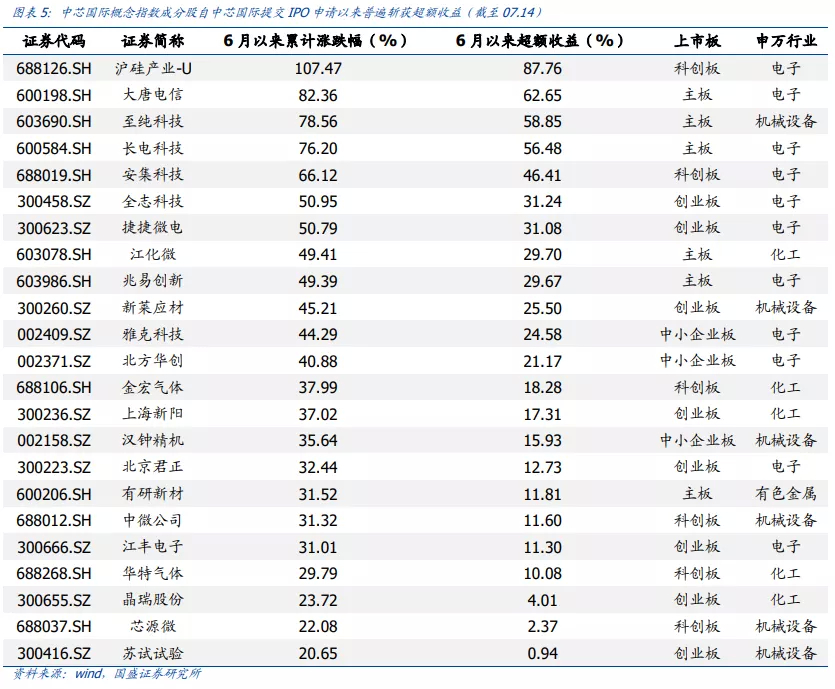Image resolution: width=835 pixels, height=689 pixels.
Task: Click the 证券代码 column header
Action: (54, 41)
